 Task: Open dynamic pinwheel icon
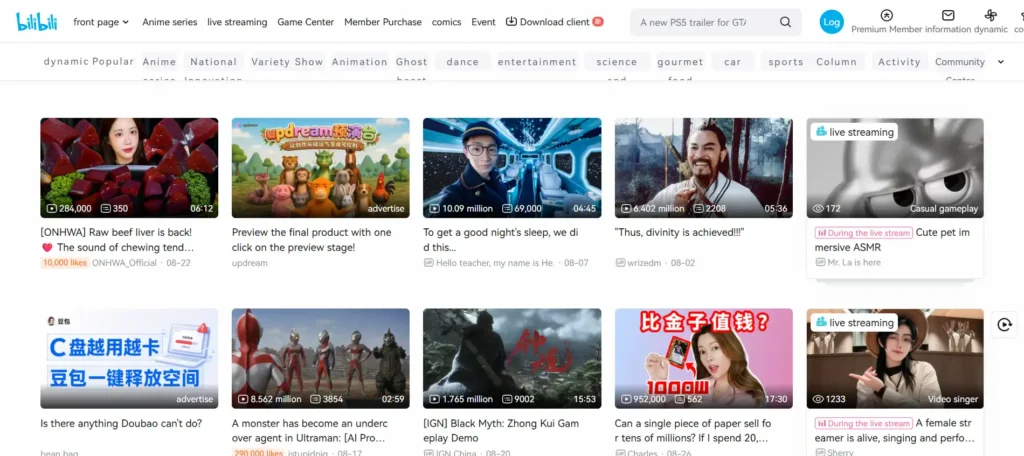coord(991,15)
